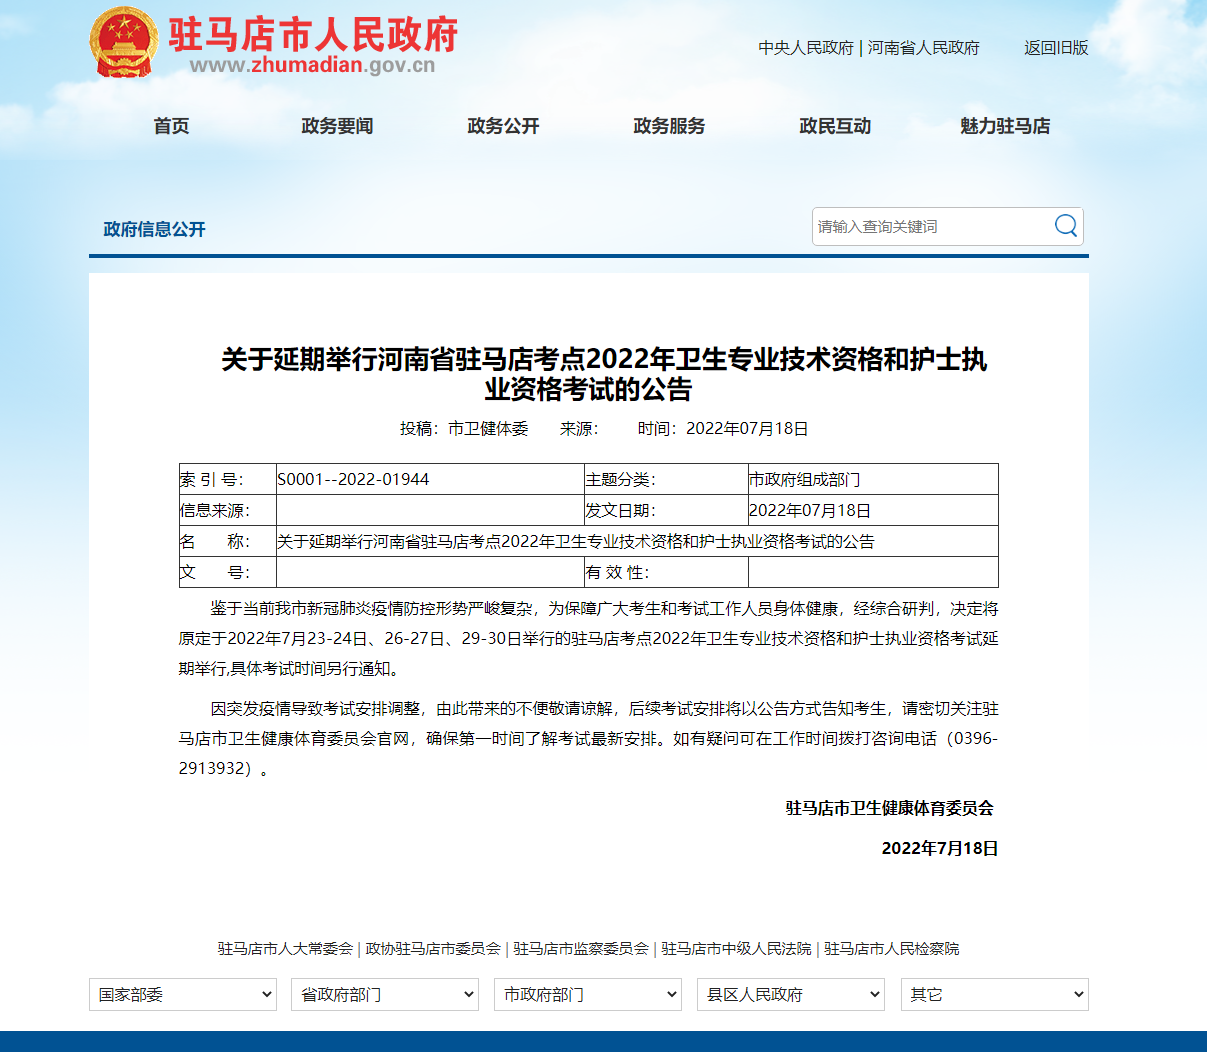Click the 信息来源 table label
This screenshot has height=1052, width=1207.
(x=215, y=511)
